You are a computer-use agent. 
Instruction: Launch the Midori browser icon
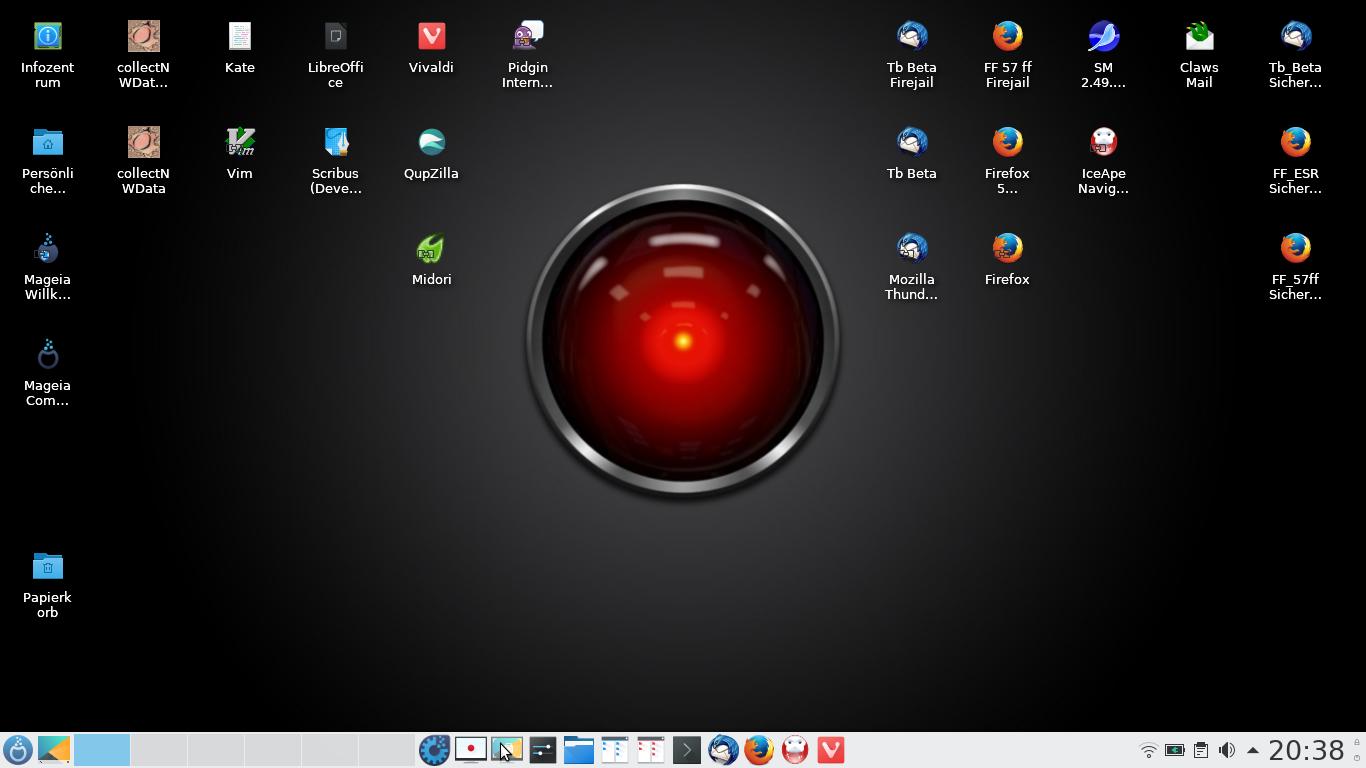(x=432, y=260)
